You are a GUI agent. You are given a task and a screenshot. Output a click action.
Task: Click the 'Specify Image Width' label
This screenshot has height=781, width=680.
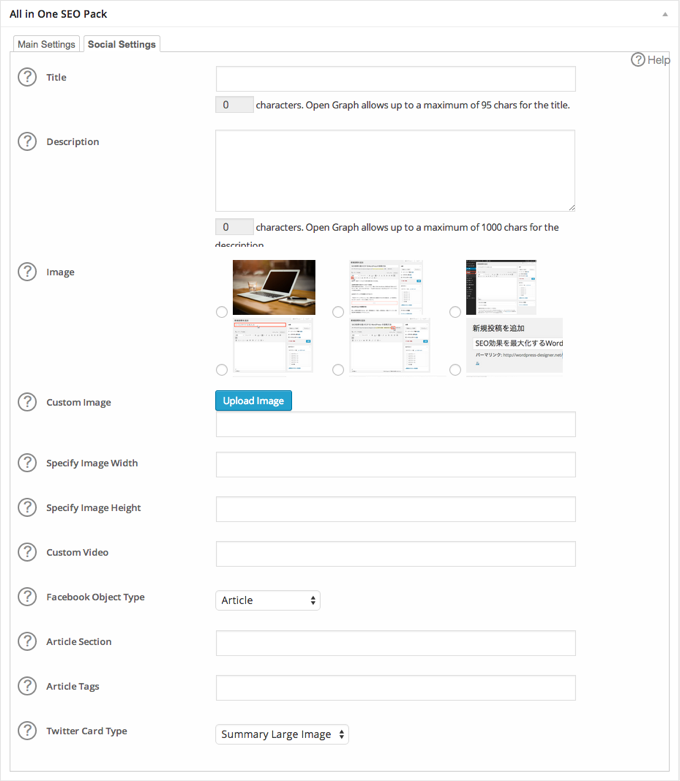92,463
